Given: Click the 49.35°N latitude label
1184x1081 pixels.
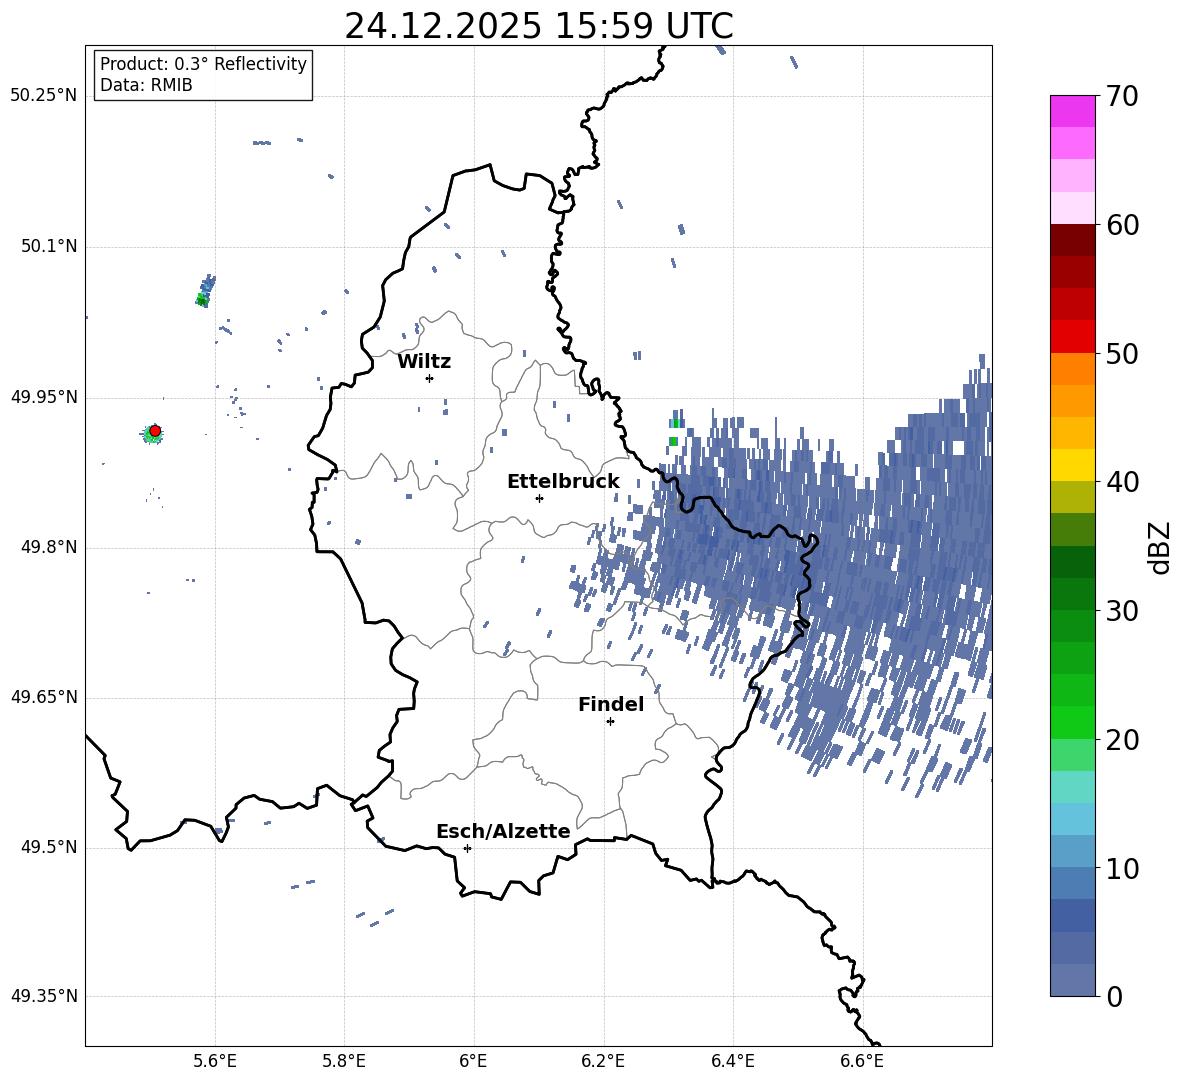Looking at the screenshot, I should (x=44, y=996).
